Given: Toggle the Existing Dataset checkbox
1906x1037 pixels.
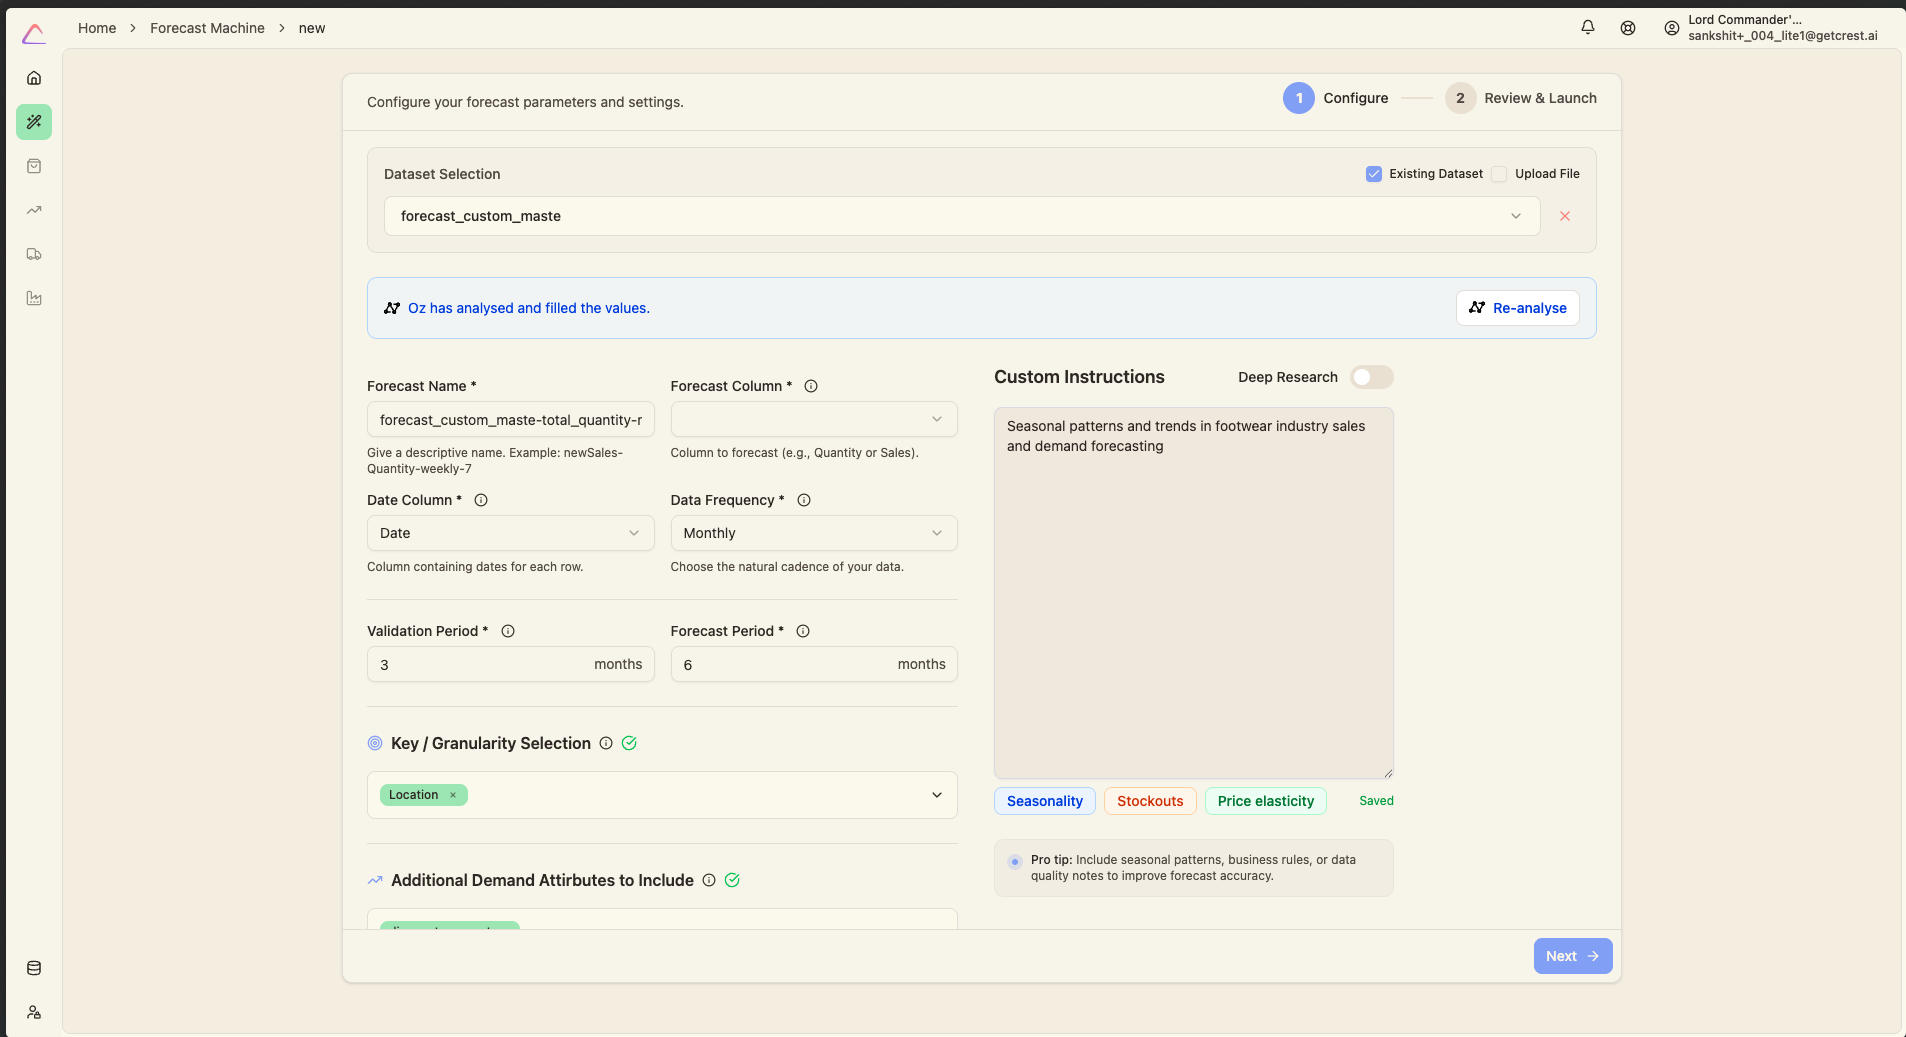Looking at the screenshot, I should click(x=1374, y=174).
